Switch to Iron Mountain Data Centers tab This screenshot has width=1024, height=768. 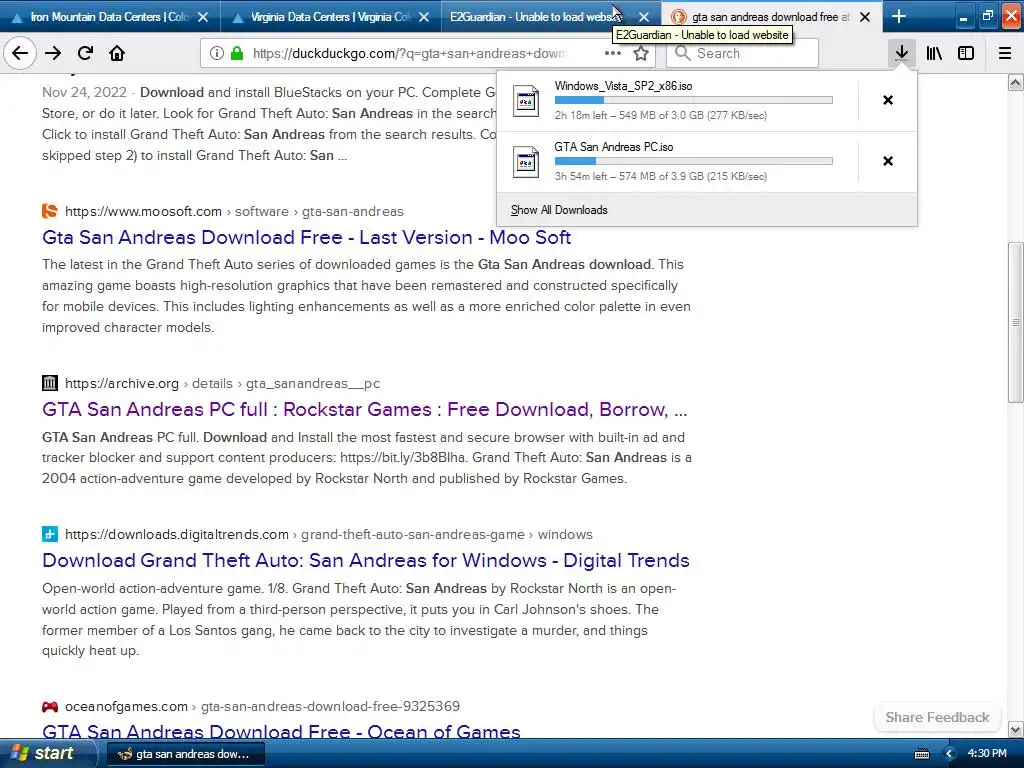[x=110, y=17]
